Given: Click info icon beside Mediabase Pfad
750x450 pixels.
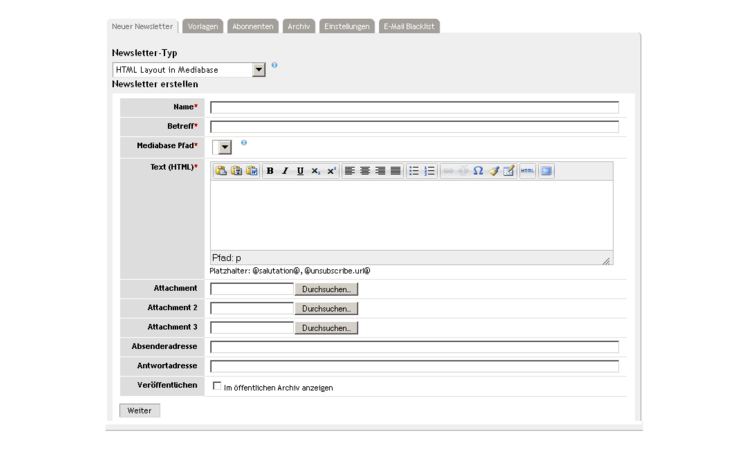Looking at the screenshot, I should pyautogui.click(x=244, y=143).
